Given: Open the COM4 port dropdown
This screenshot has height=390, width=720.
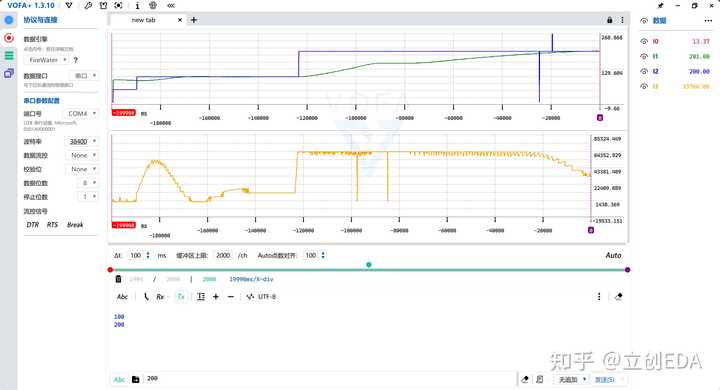Looking at the screenshot, I should [81, 113].
